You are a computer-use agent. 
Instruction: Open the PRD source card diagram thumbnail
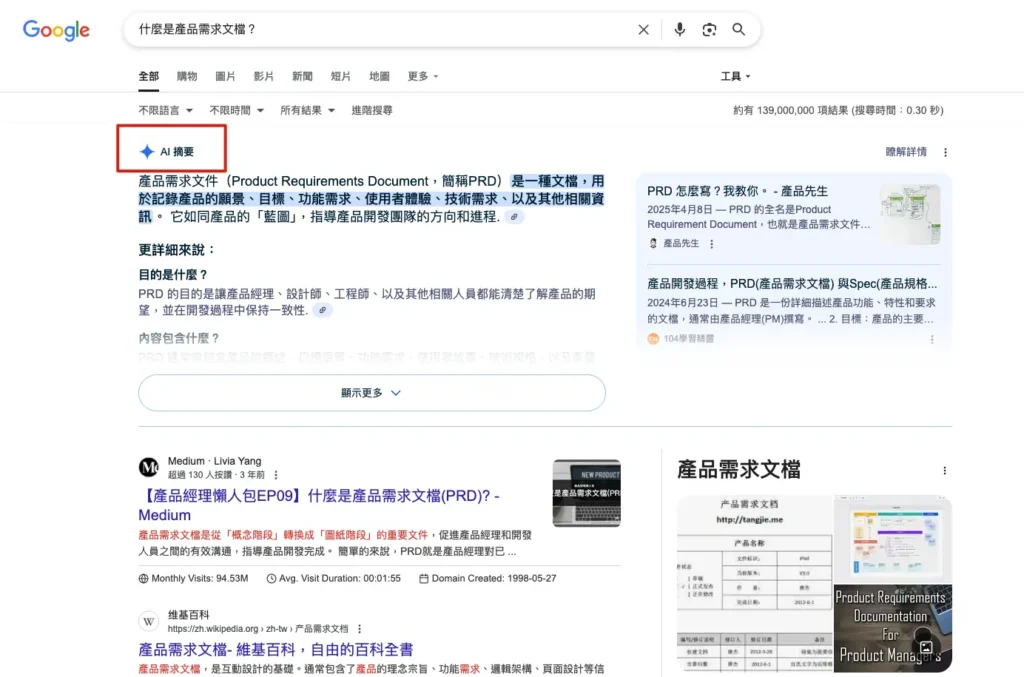coord(910,214)
